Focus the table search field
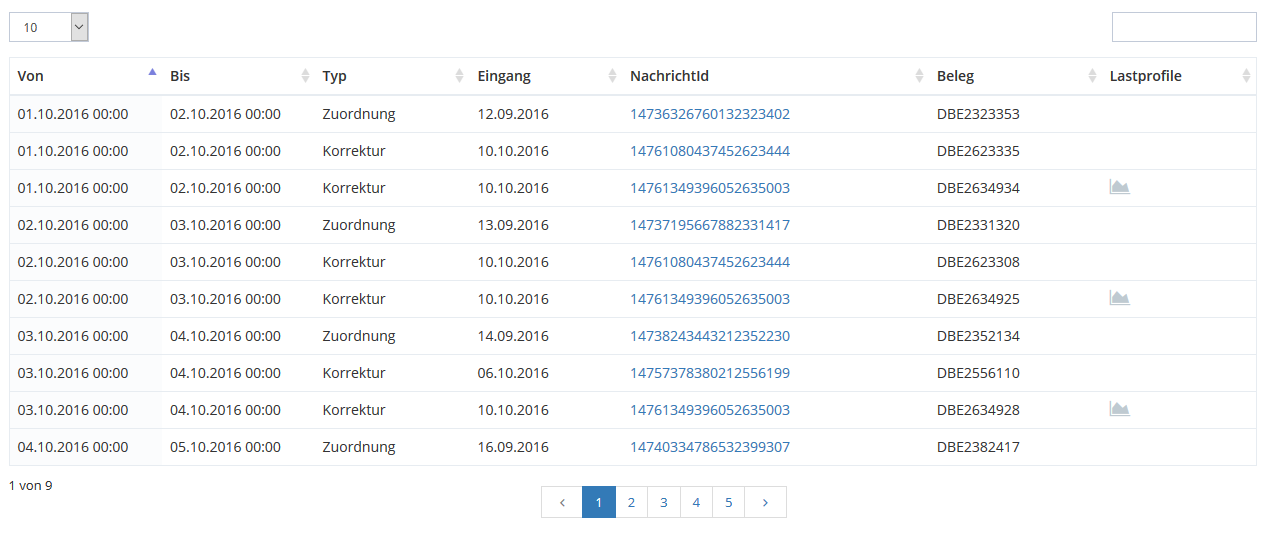Screen dimensions: 1272x534 (1184, 27)
